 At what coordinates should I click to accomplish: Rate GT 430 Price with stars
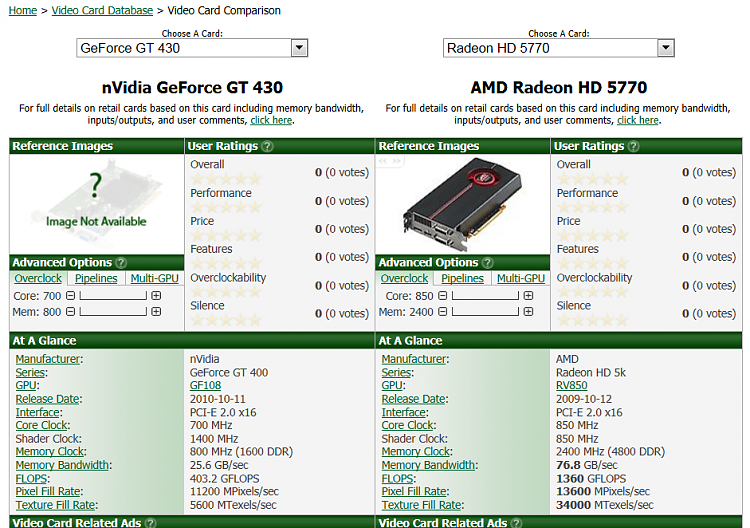click(226, 236)
